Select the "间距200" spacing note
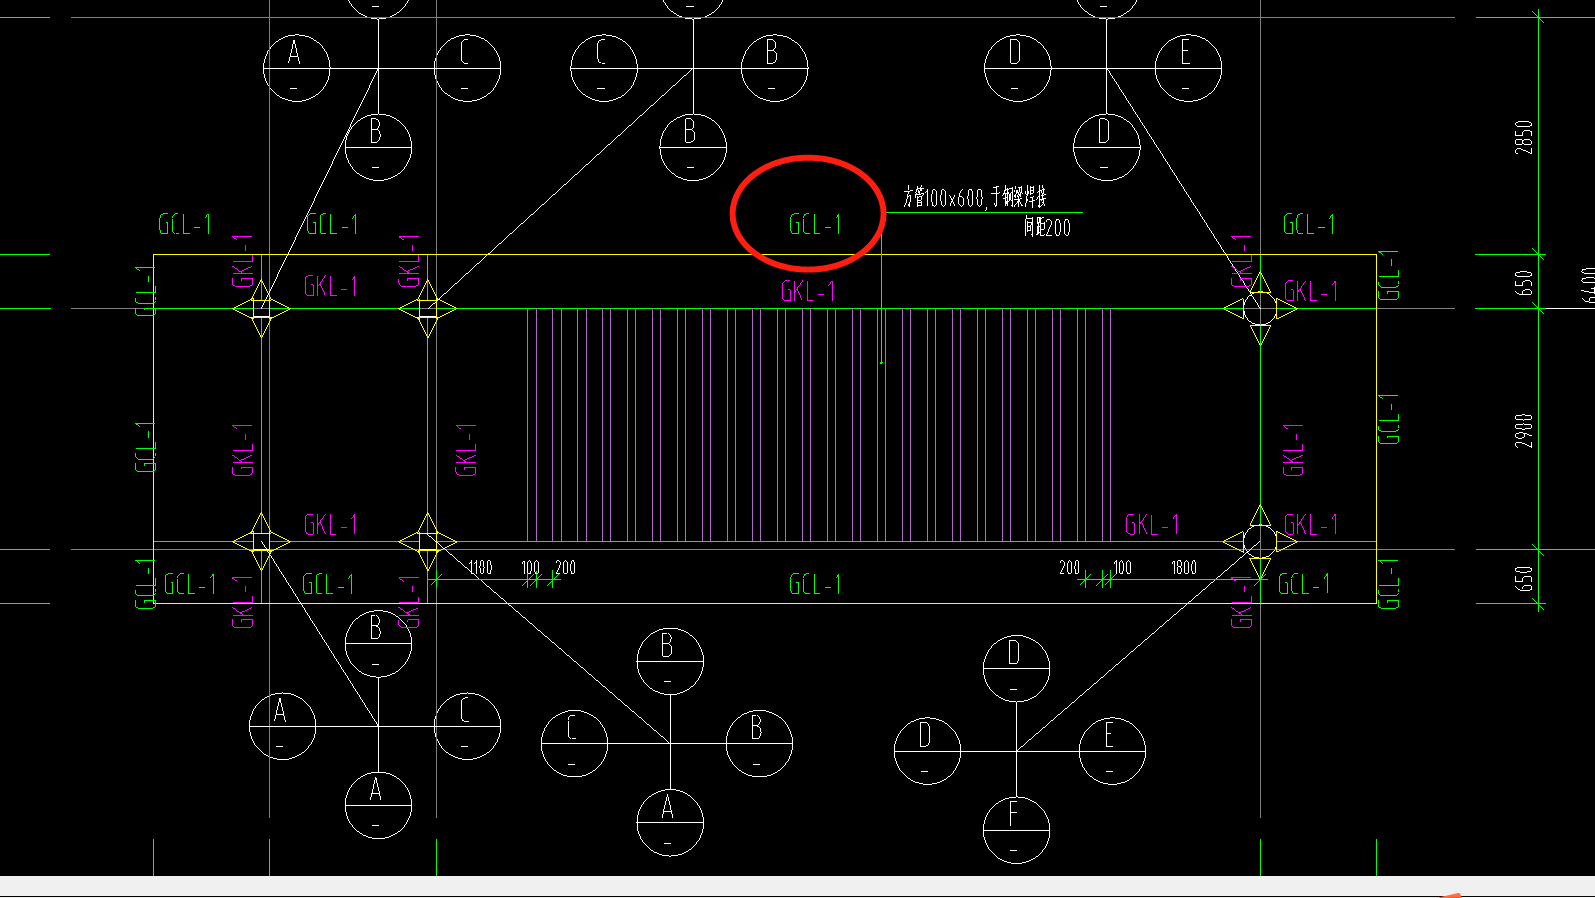 1047,228
